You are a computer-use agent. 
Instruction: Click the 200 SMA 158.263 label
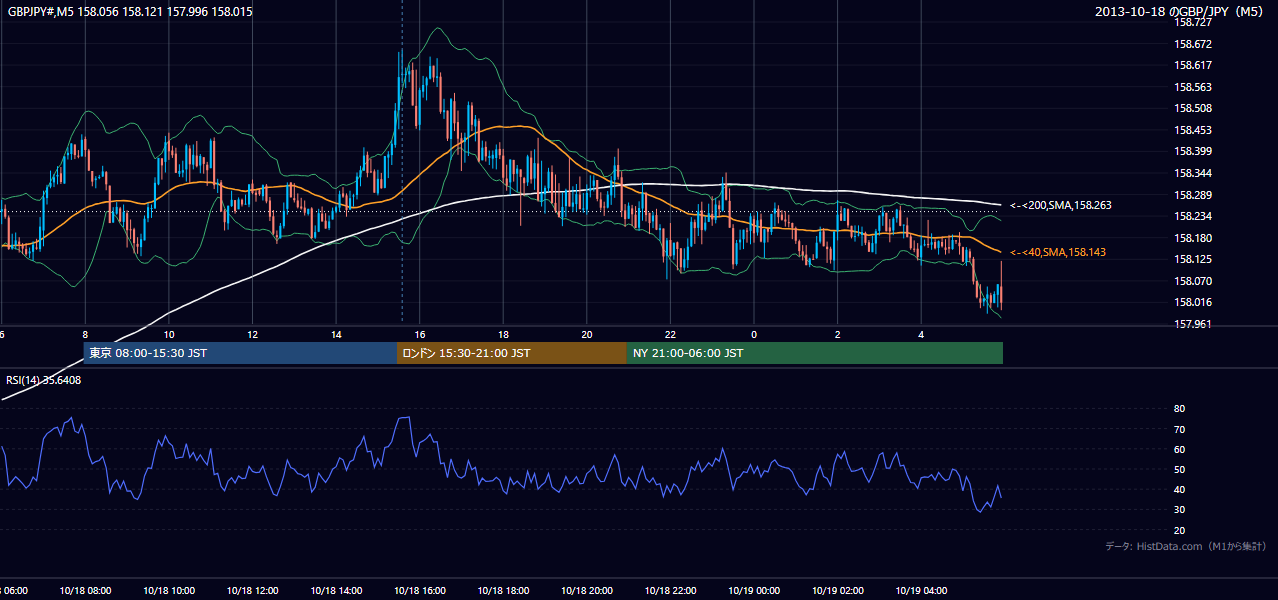point(1061,205)
